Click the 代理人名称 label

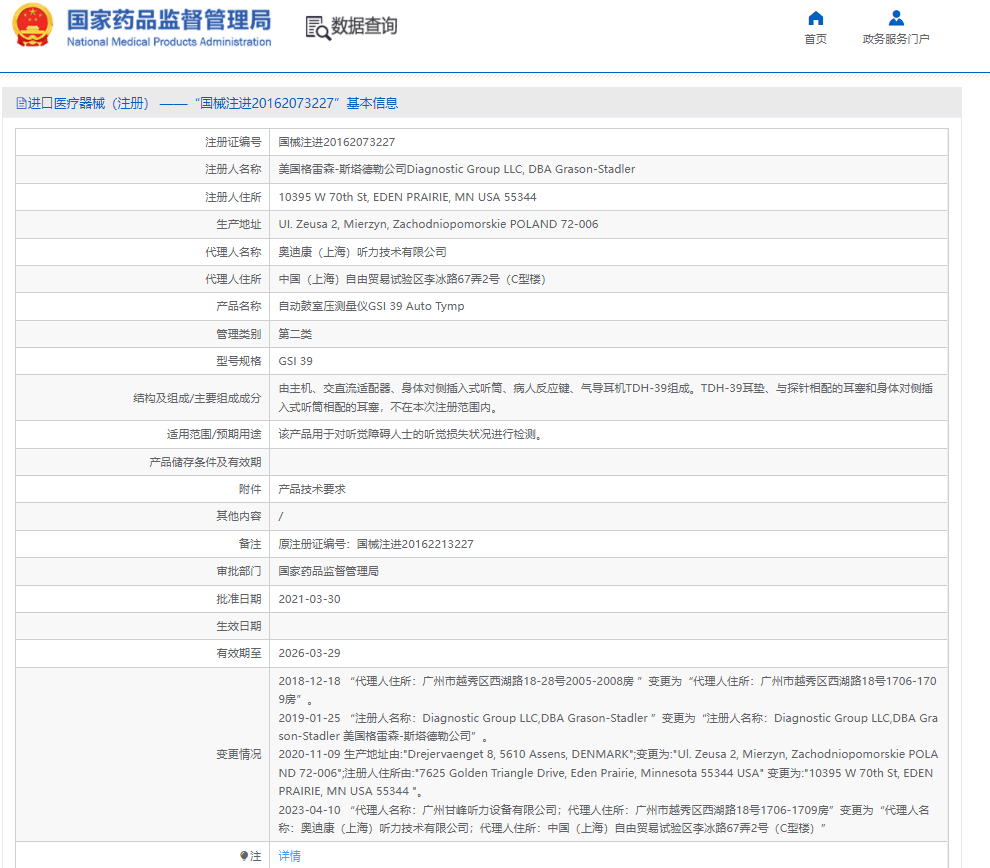tap(233, 252)
